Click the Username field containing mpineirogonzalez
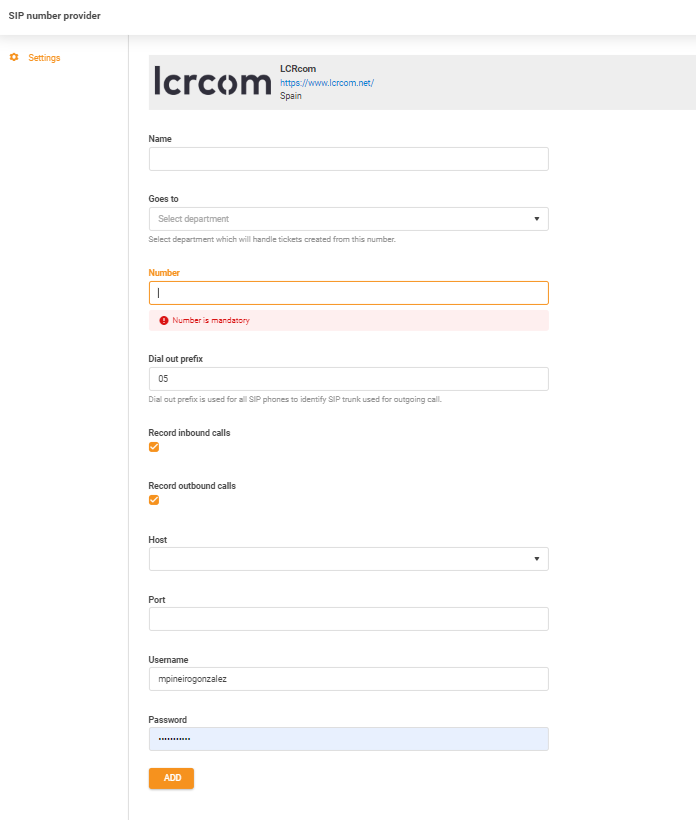 pos(348,678)
